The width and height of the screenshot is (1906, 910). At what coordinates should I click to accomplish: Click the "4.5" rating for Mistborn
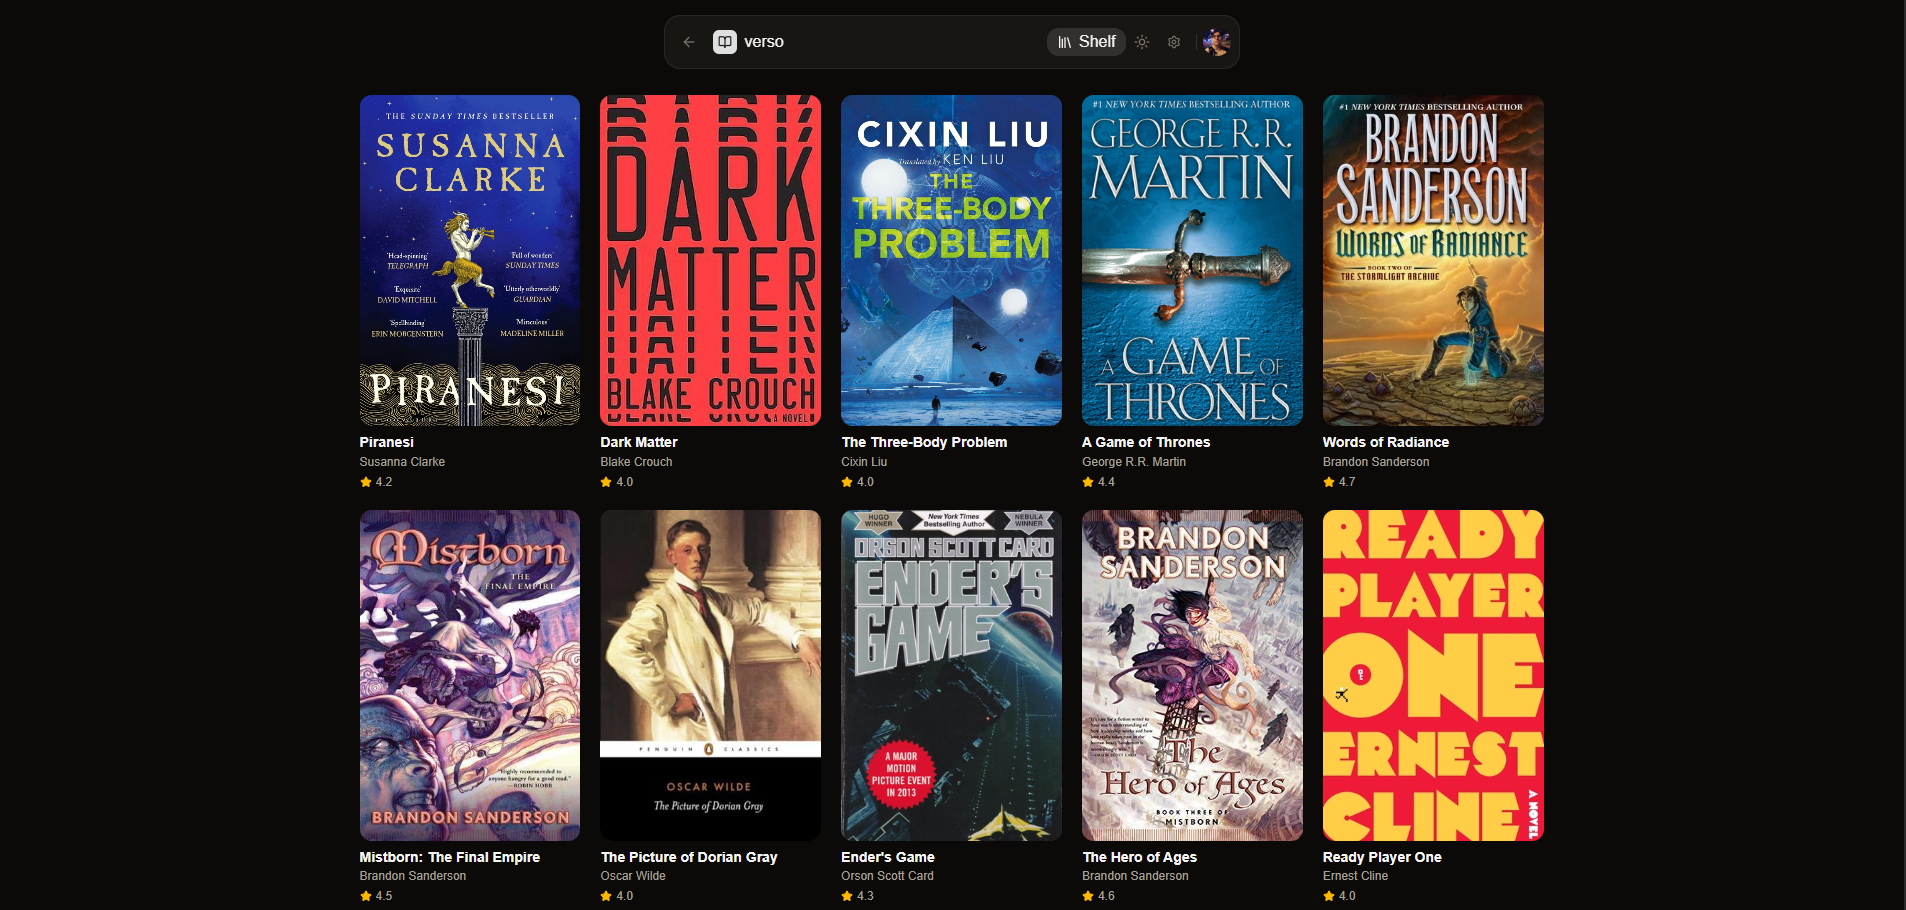click(x=384, y=896)
